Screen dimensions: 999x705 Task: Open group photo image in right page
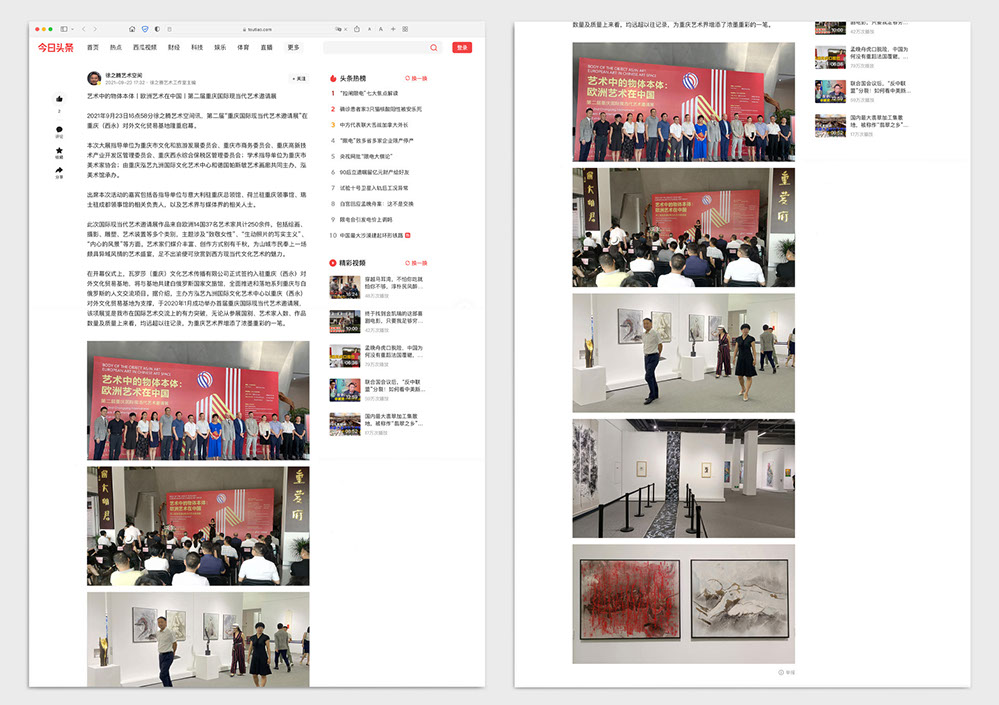tap(684, 102)
